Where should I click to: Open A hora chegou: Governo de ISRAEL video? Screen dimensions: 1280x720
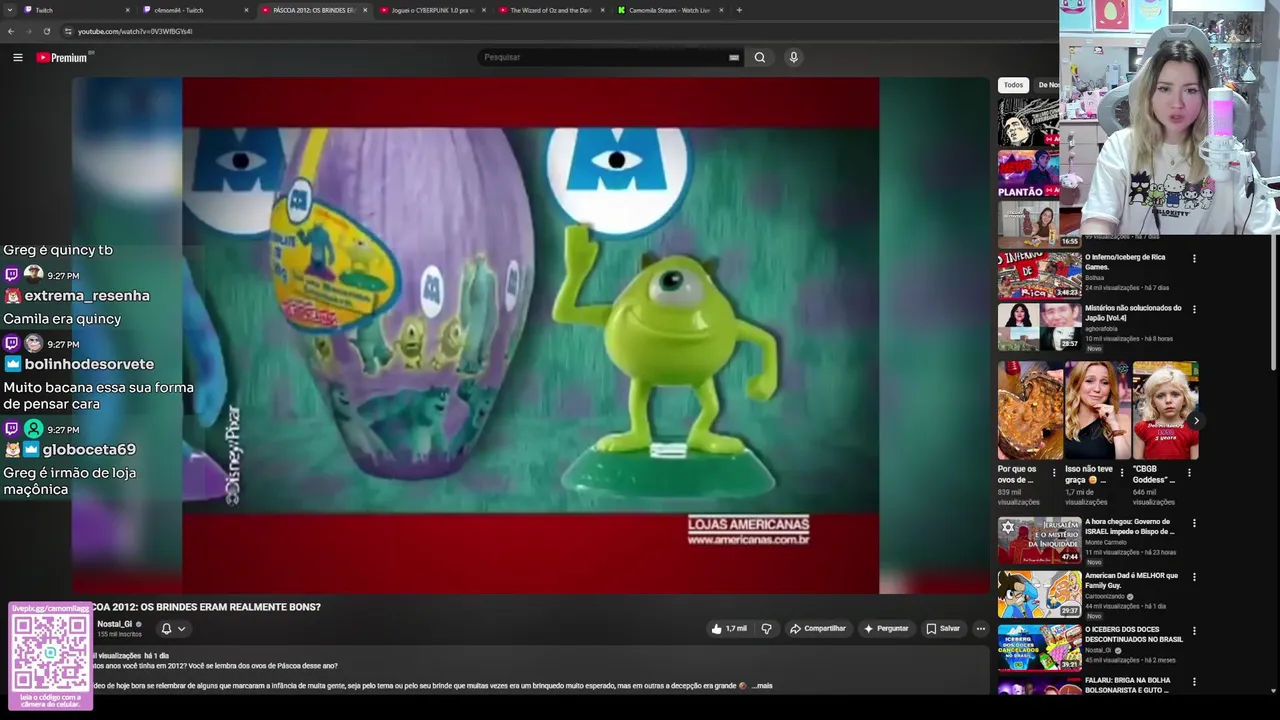pyautogui.click(x=1131, y=526)
